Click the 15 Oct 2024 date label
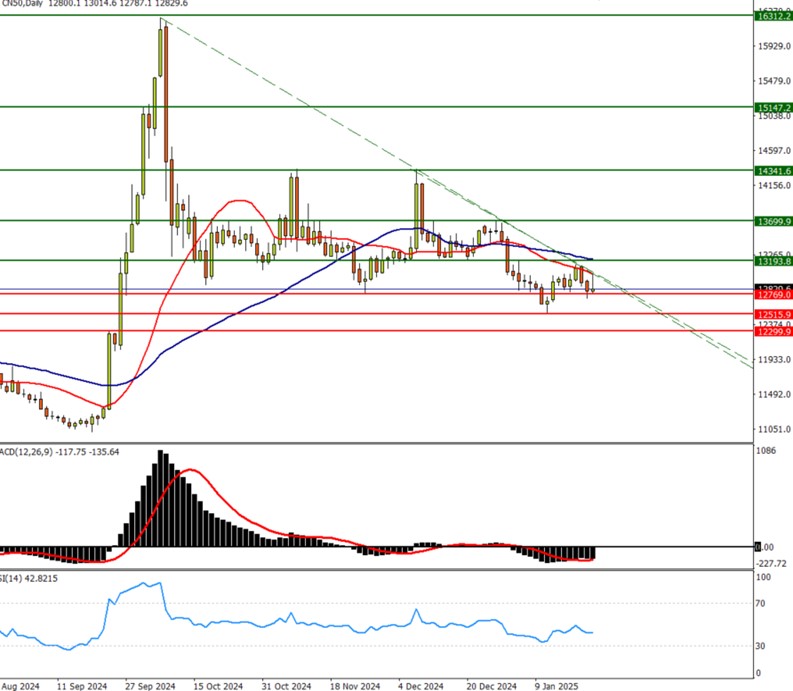Screen dimensions: 793x691 click(217, 686)
